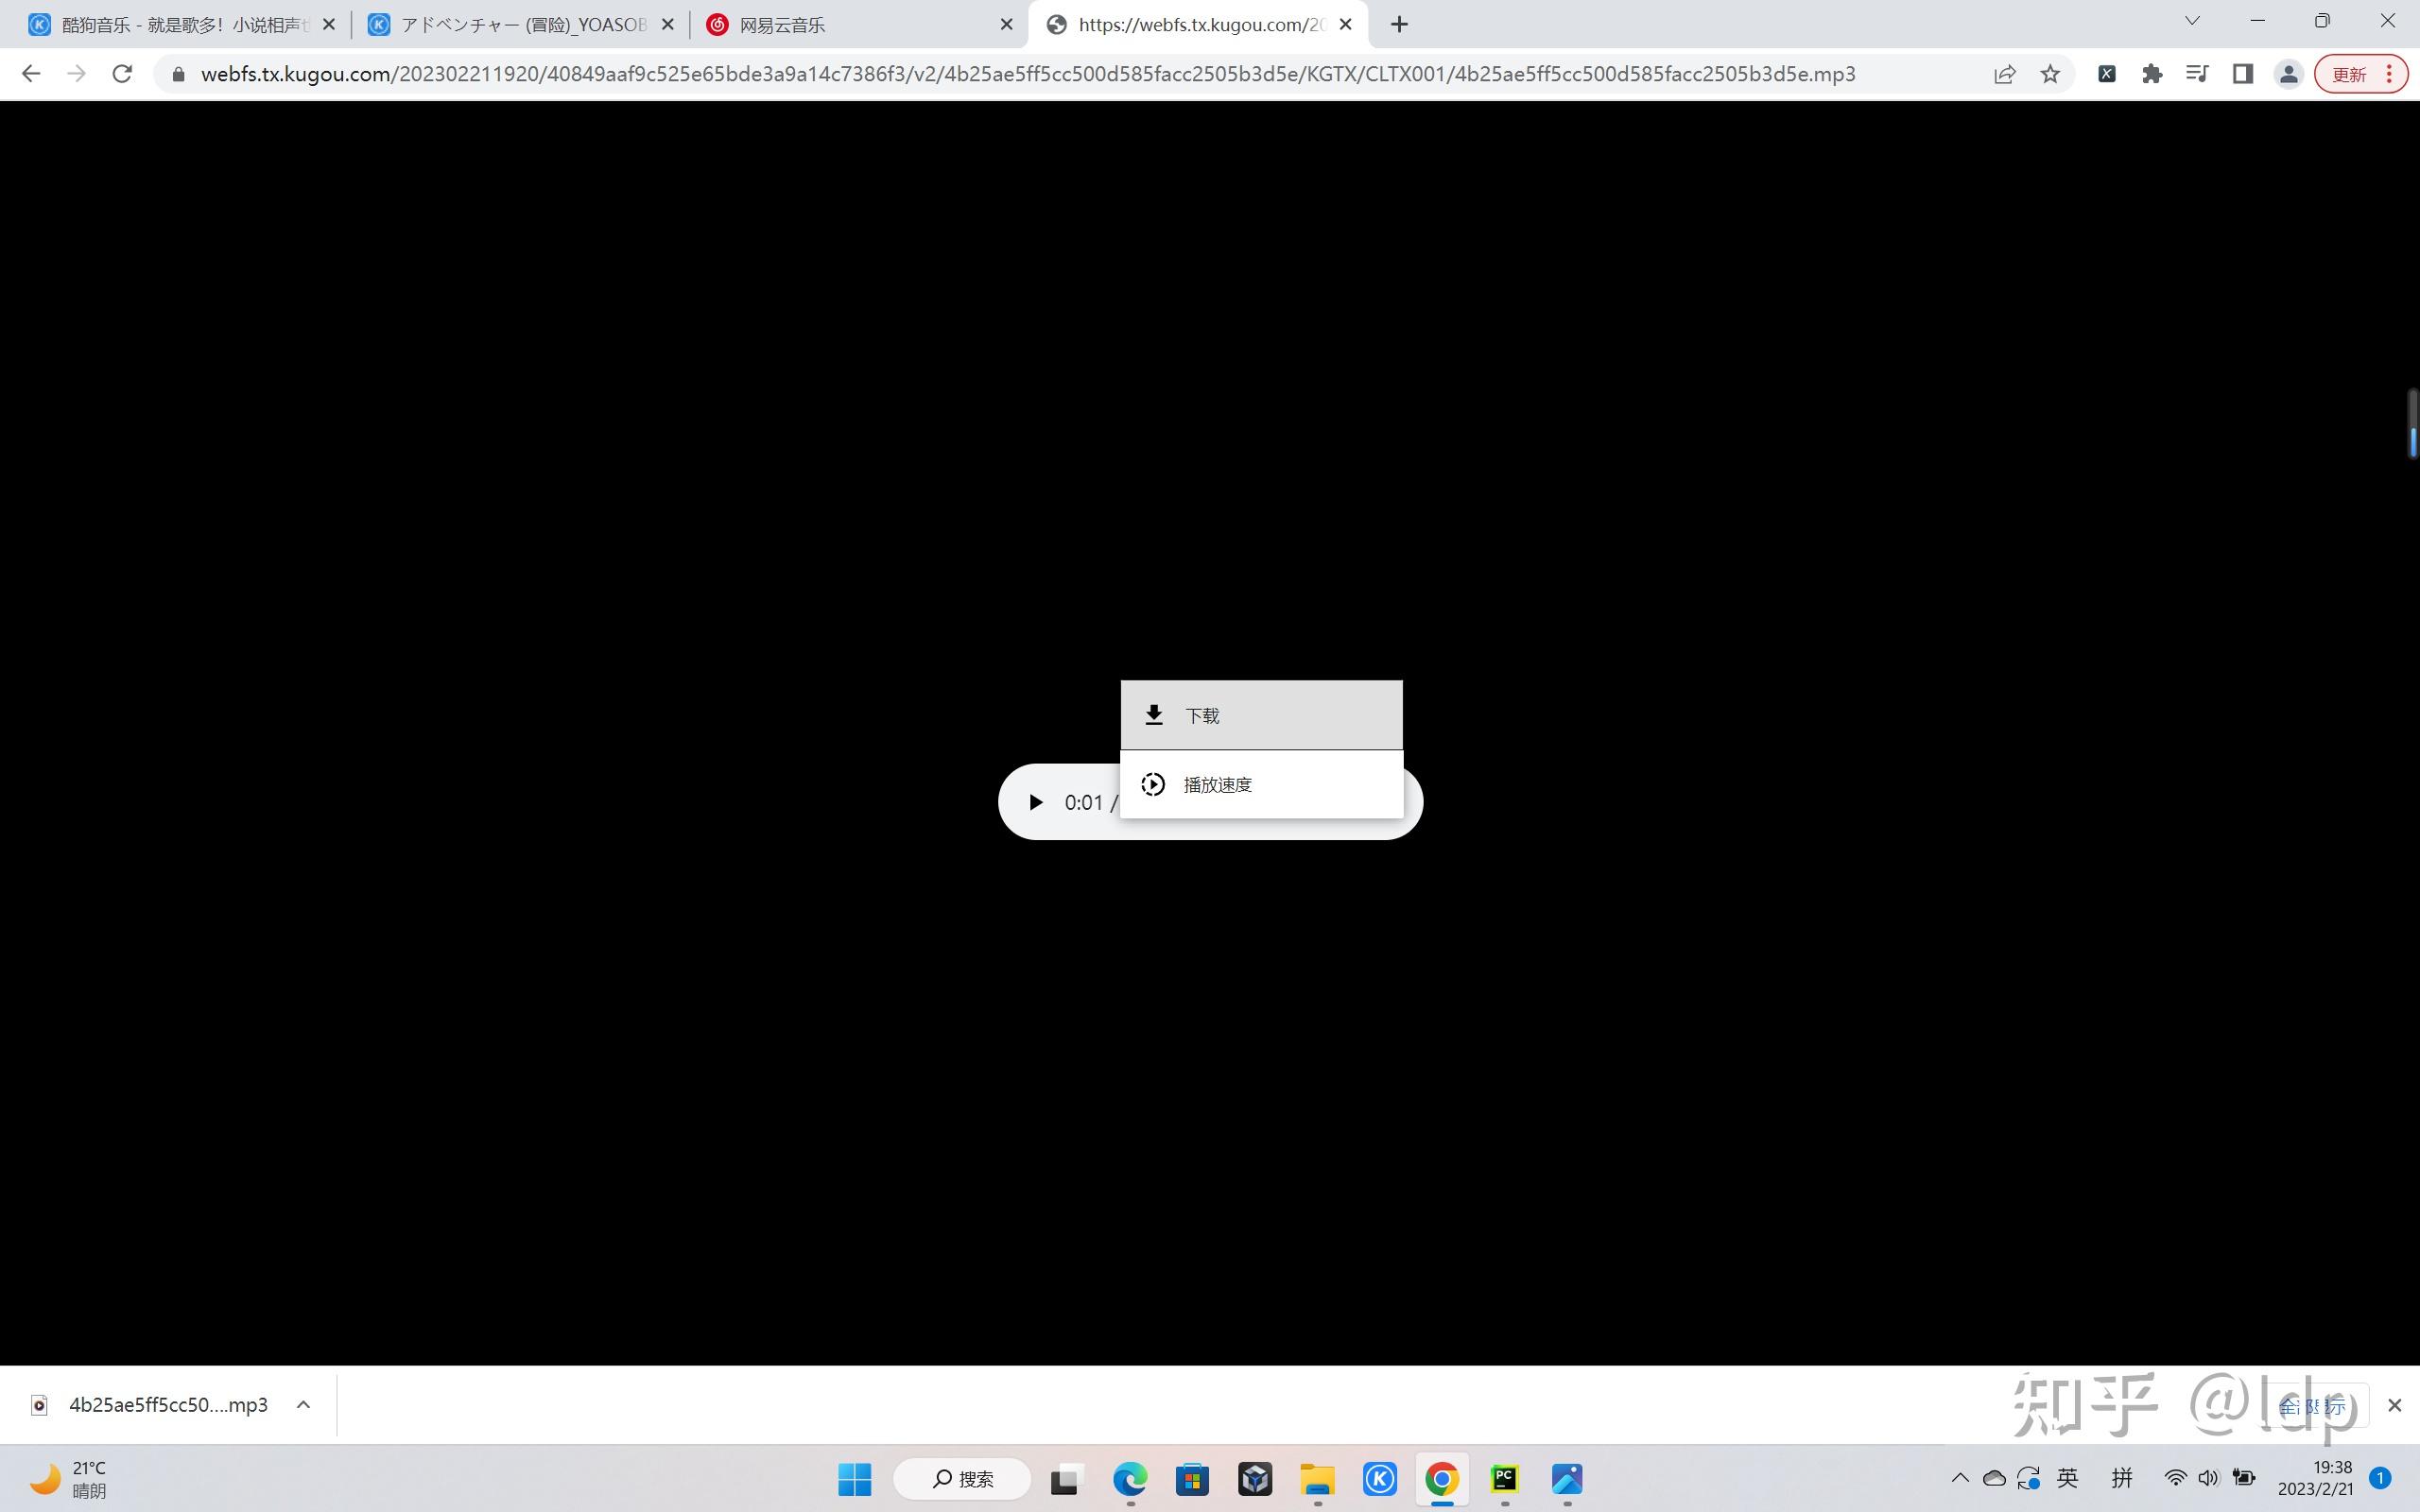Open the notification badge in tray

pyautogui.click(x=2381, y=1478)
